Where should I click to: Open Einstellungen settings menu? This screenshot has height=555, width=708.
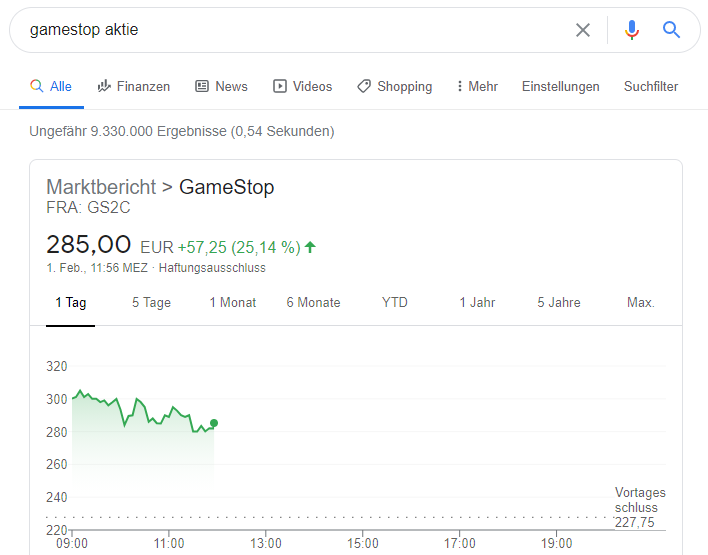pos(560,86)
